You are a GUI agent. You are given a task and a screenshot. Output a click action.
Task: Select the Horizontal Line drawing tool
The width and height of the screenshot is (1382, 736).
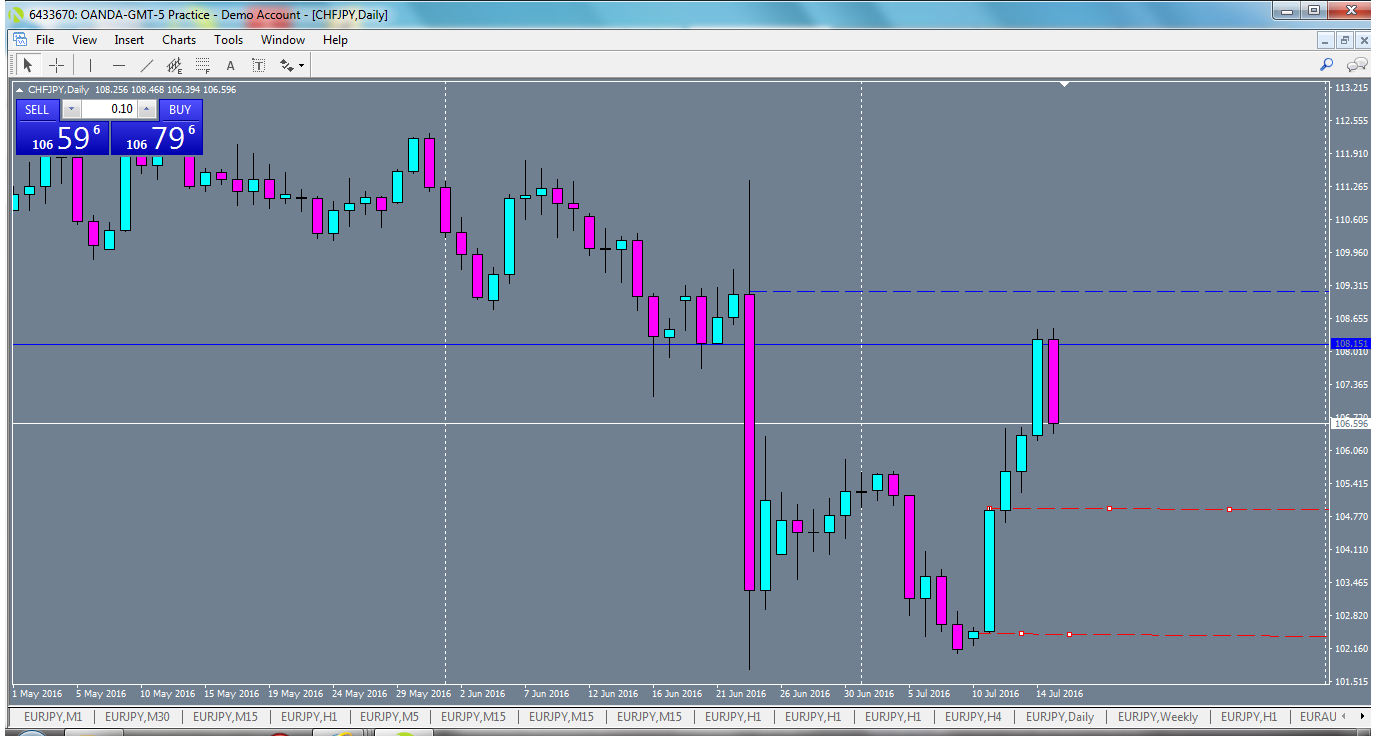pyautogui.click(x=118, y=64)
